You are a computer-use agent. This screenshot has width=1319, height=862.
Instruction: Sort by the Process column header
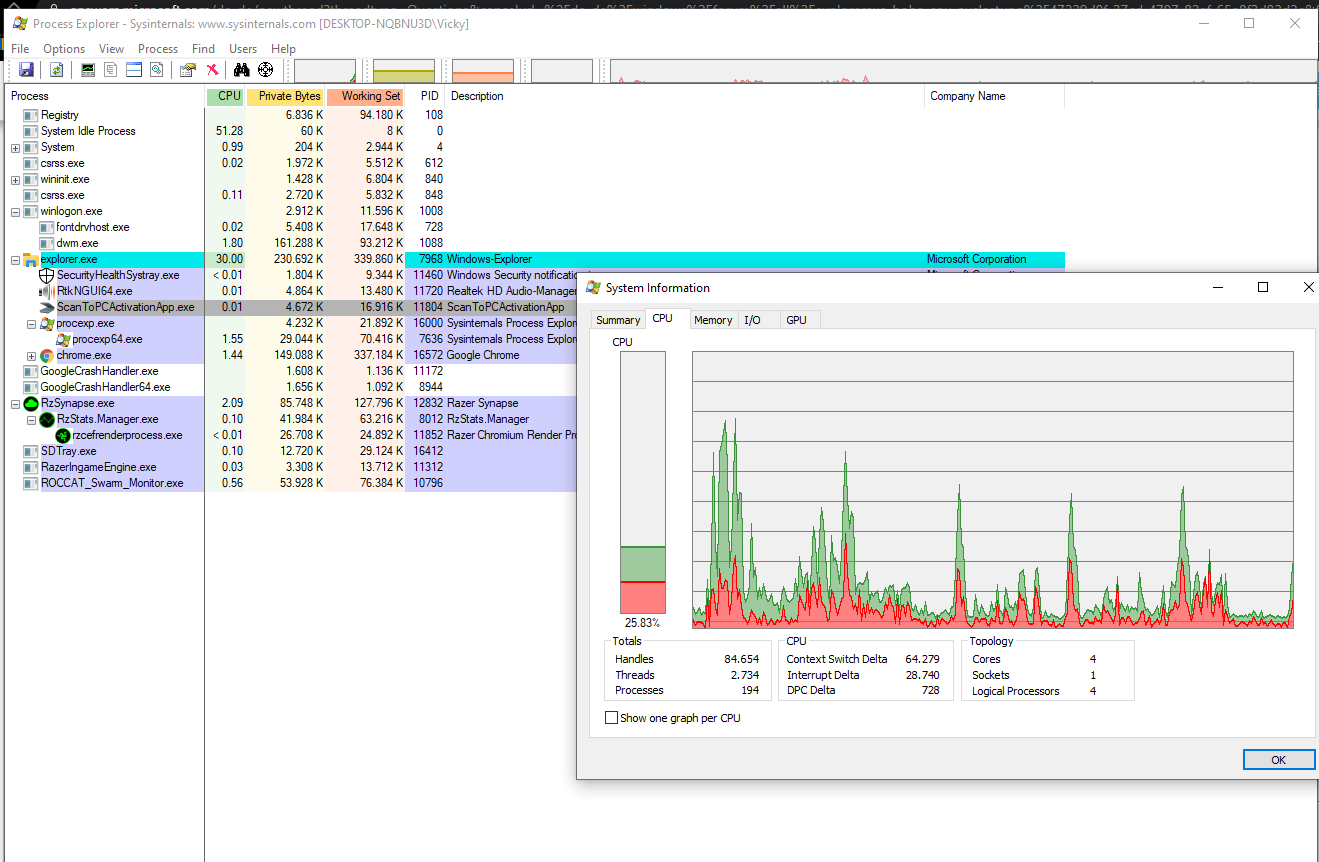pyautogui.click(x=105, y=96)
